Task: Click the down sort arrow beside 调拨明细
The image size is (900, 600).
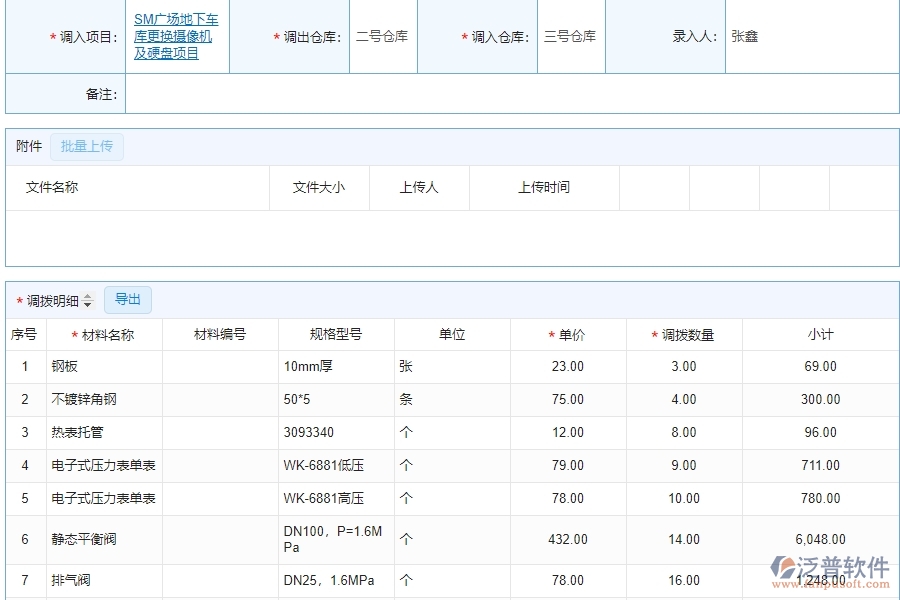Action: click(x=88, y=302)
